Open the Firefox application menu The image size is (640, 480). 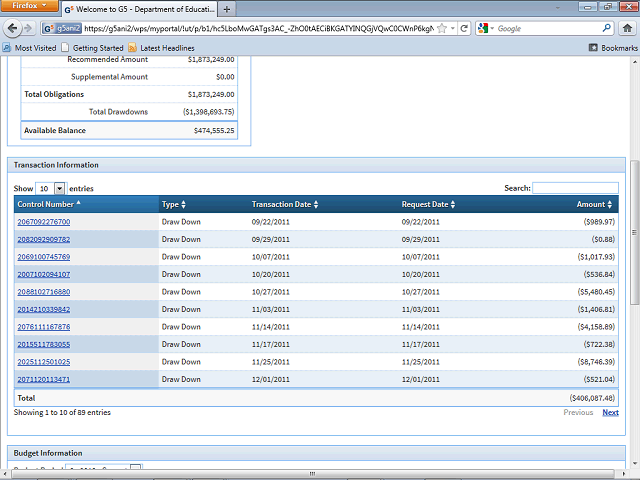tap(29, 7)
